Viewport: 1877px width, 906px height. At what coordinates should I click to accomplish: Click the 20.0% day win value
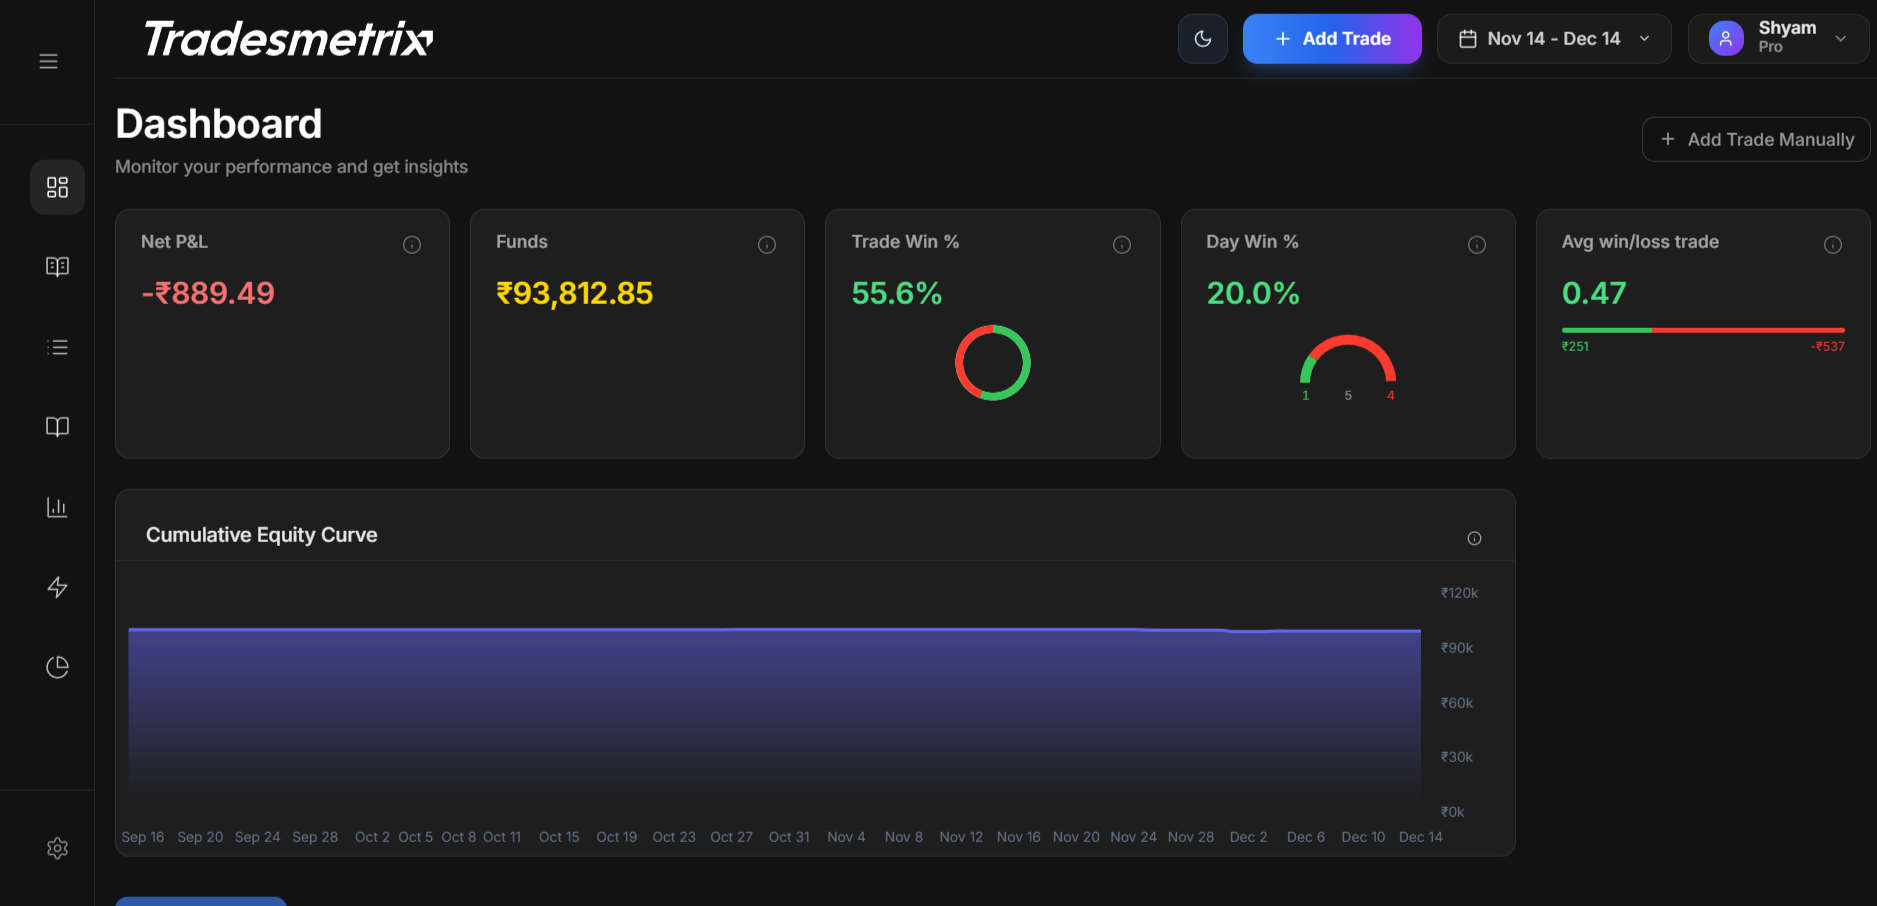click(1253, 293)
